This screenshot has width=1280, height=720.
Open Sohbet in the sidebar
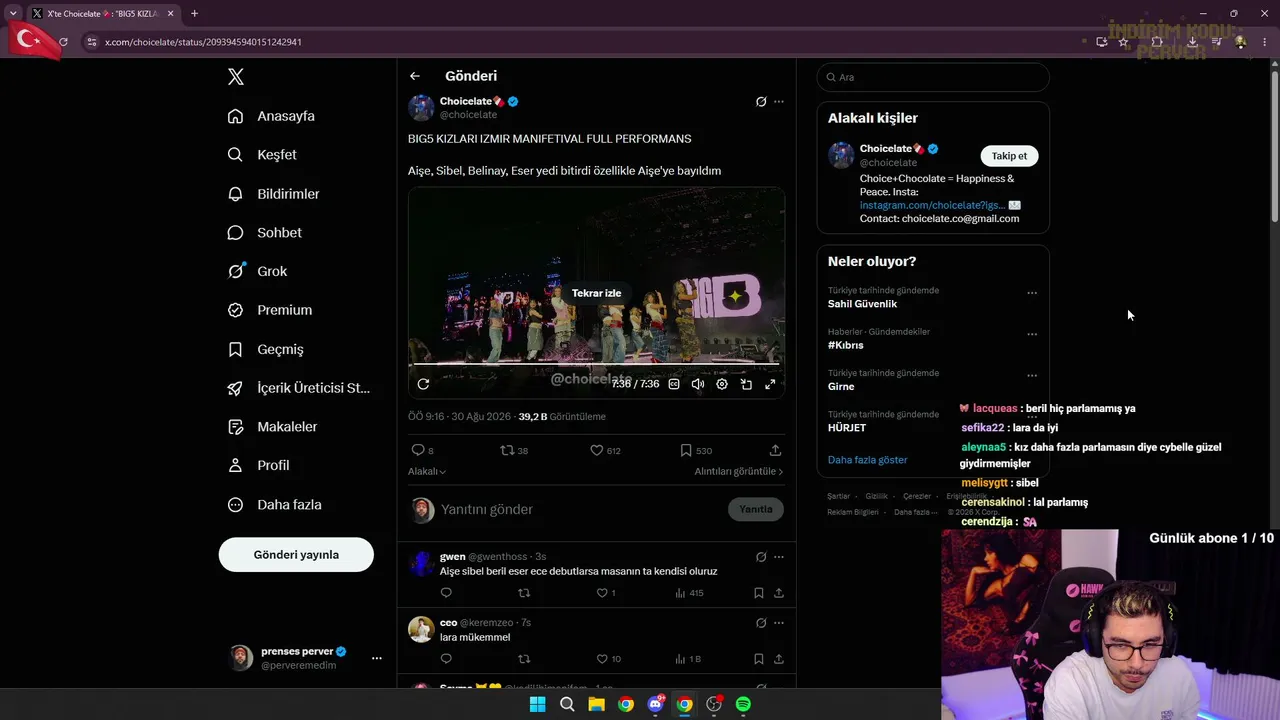tap(264, 233)
